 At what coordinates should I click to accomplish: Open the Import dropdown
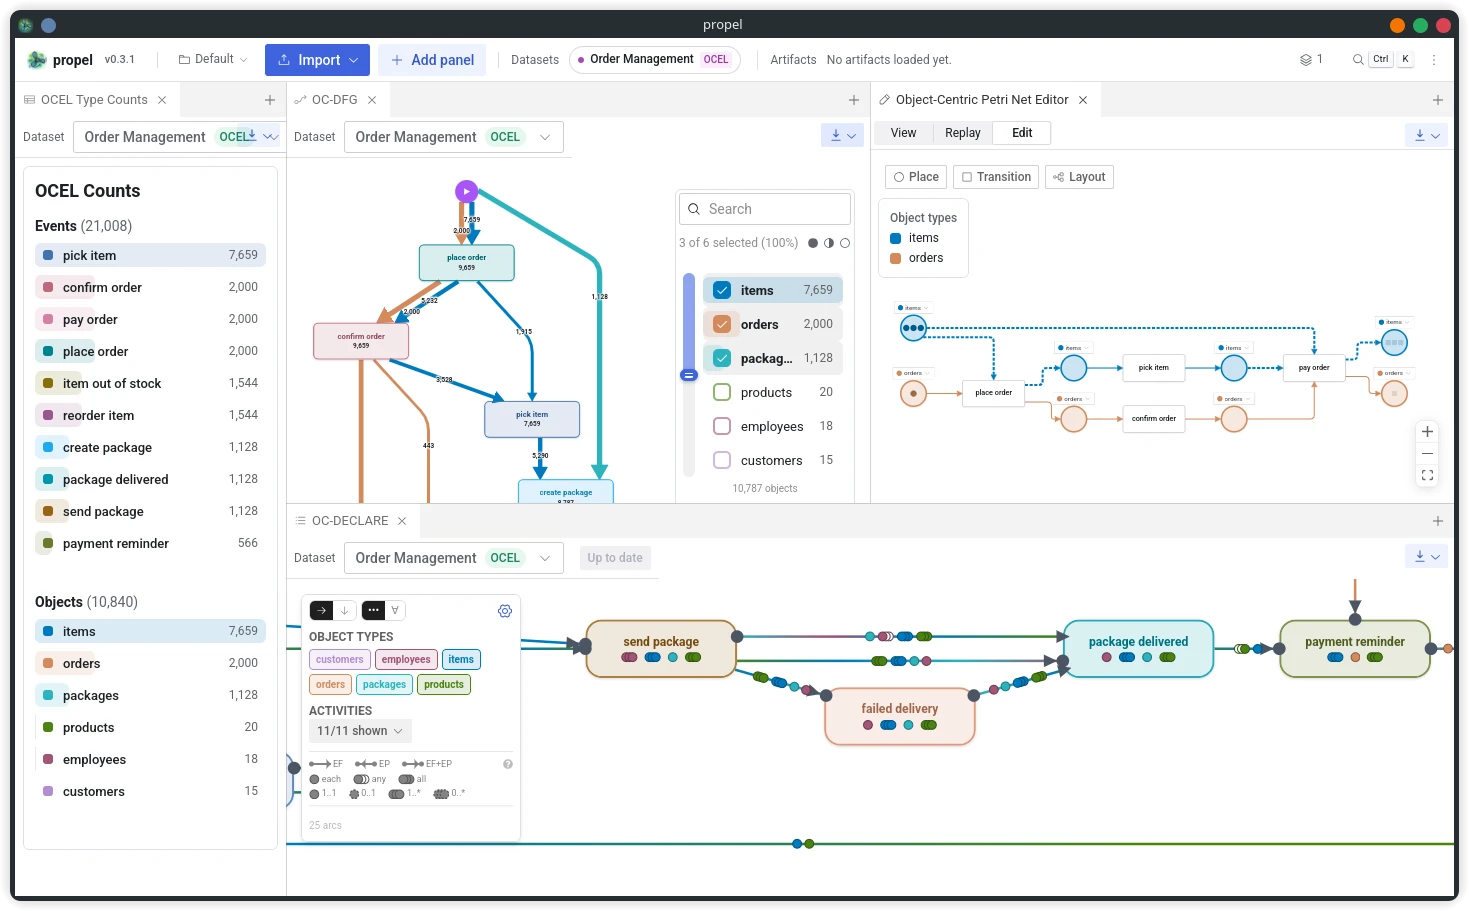coord(317,60)
